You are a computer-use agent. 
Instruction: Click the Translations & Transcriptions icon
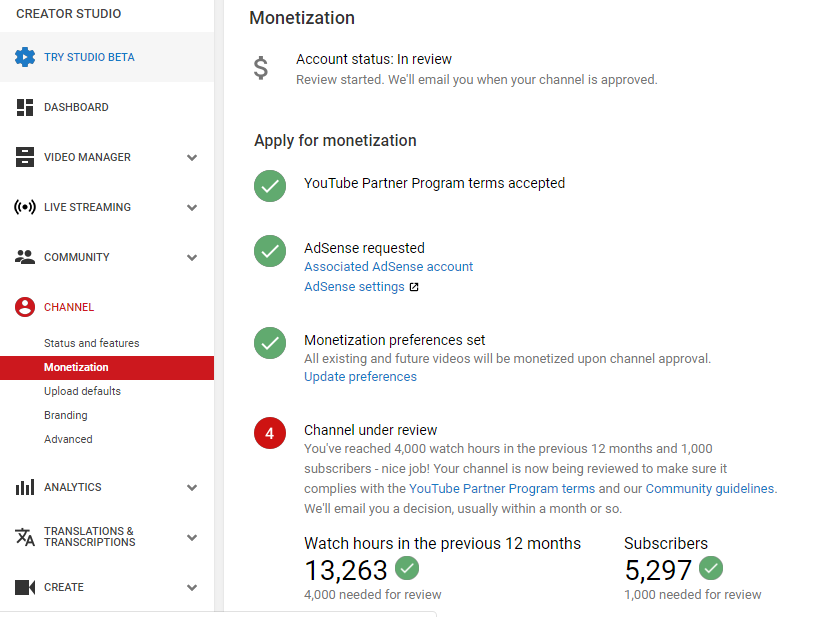coord(25,537)
